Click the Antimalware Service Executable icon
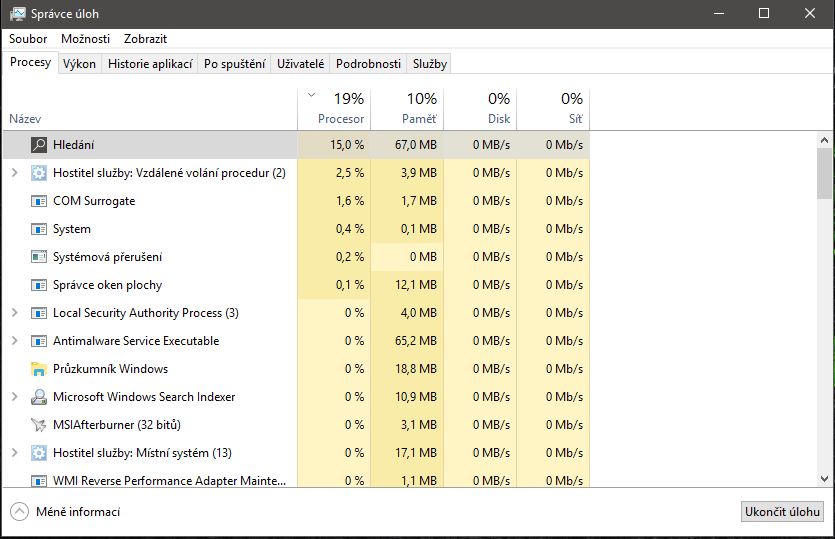This screenshot has width=835, height=539. point(39,341)
